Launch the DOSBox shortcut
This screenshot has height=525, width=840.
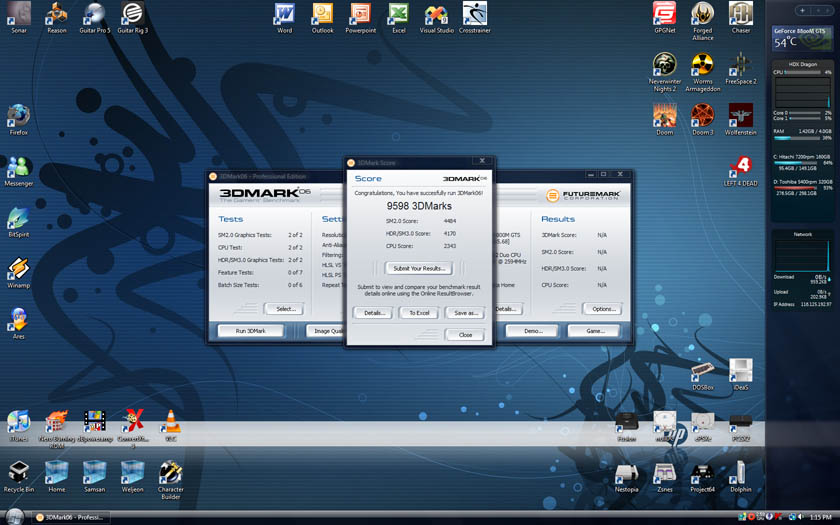(703, 374)
